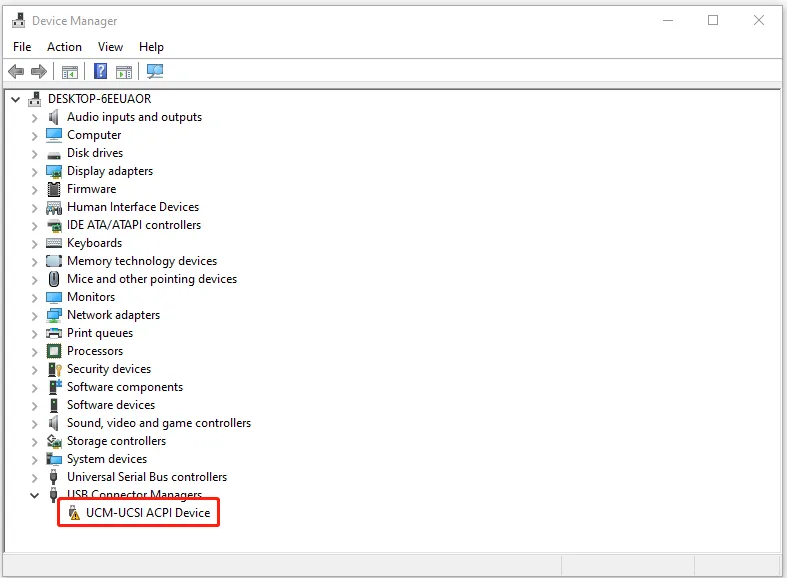Click the Display adapters category icon
The width and height of the screenshot is (787, 578).
[x=54, y=172]
